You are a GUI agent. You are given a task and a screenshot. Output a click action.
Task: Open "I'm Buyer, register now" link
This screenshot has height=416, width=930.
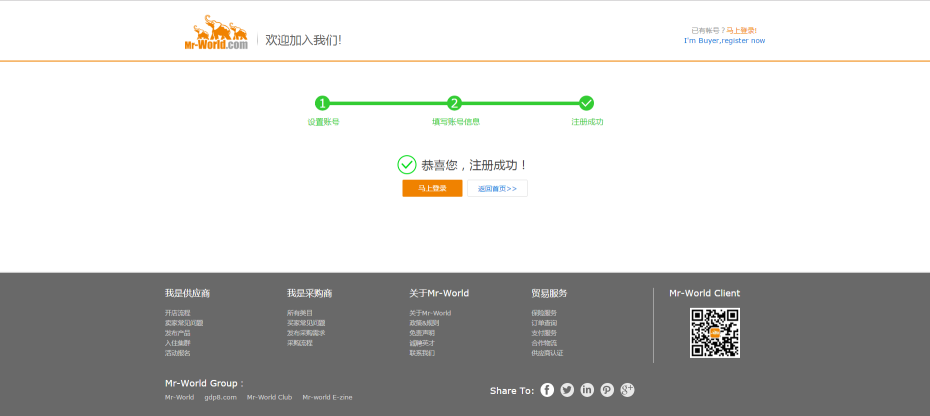click(x=724, y=41)
